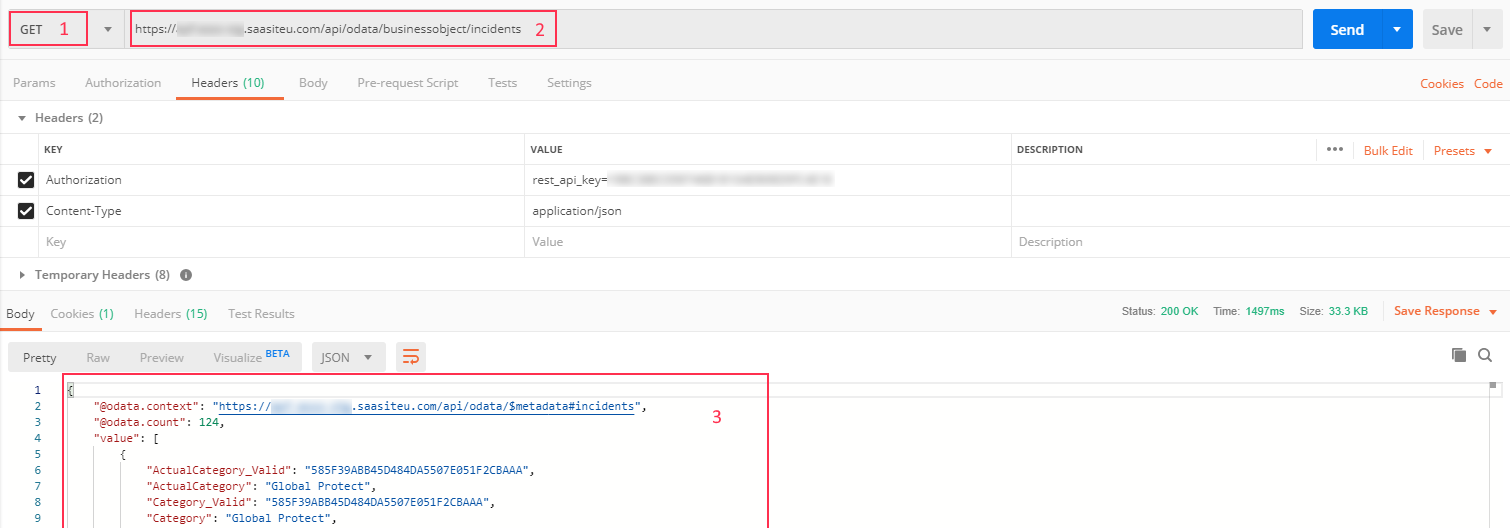Collapse the Headers (2) section

22,118
